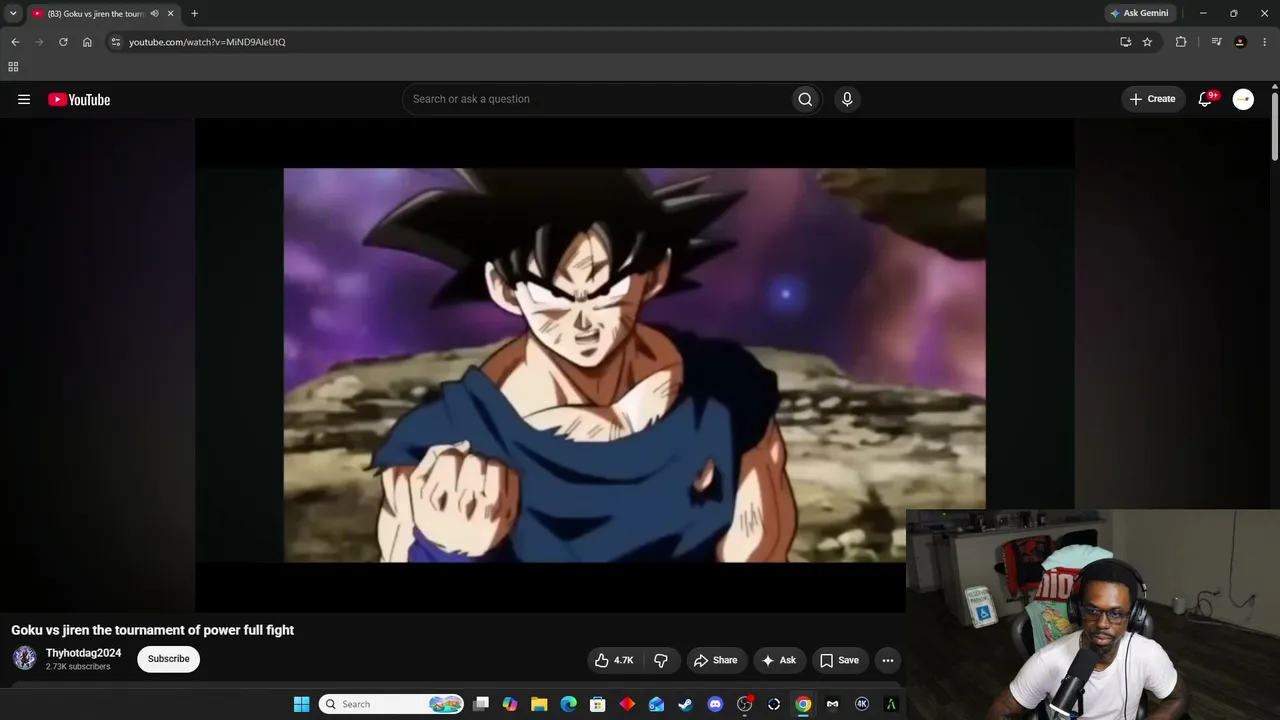The width and height of the screenshot is (1280, 720).
Task: Click the video player to pause
Action: [634, 365]
